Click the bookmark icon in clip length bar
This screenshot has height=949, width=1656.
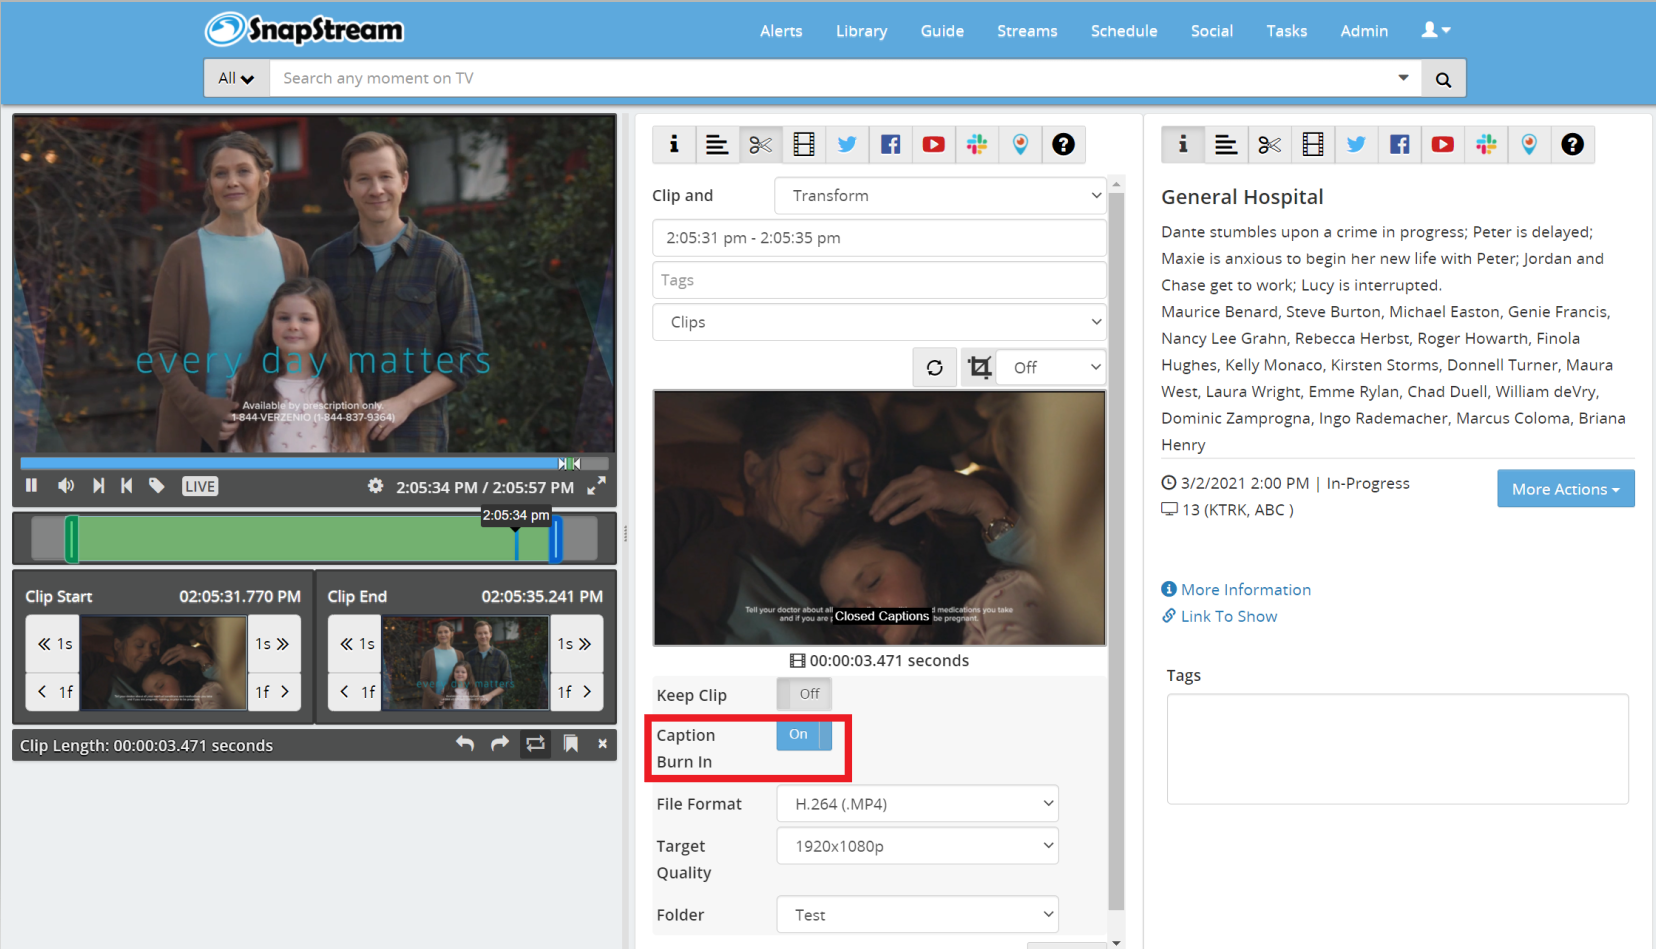571,744
